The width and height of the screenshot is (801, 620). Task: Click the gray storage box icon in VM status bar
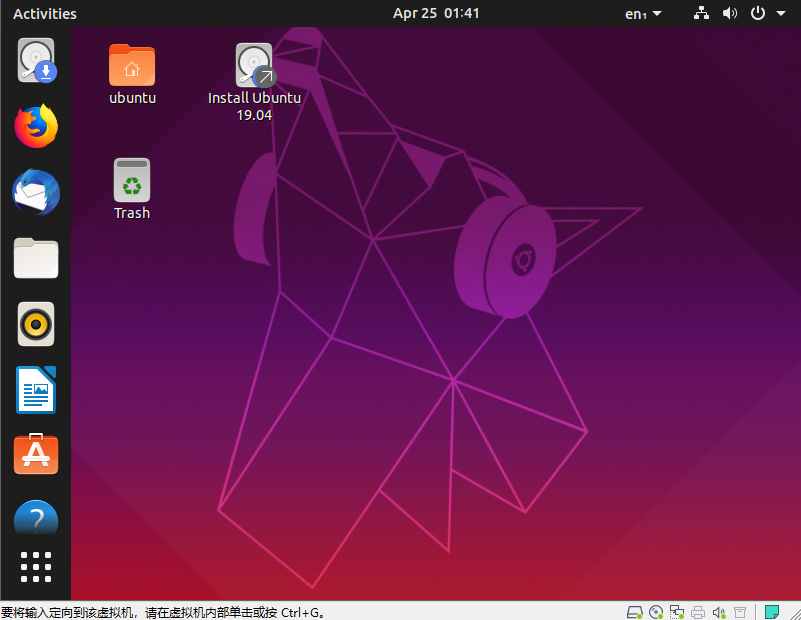(740, 612)
